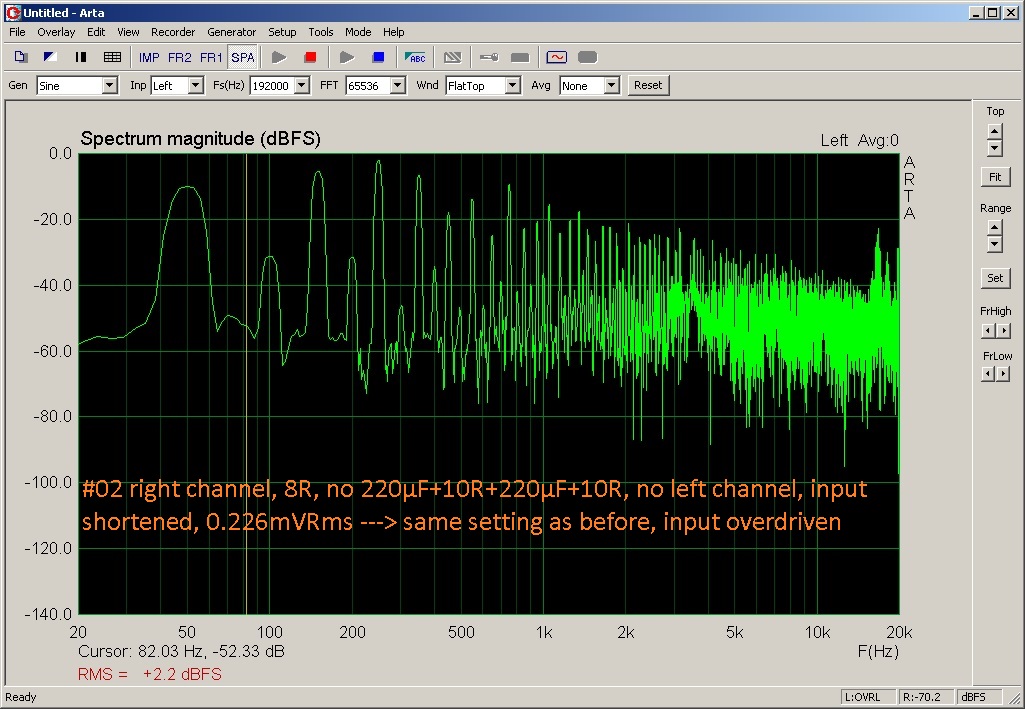1025x709 pixels.
Task: Click the gray rectangle toolbar icon
Action: [520, 58]
